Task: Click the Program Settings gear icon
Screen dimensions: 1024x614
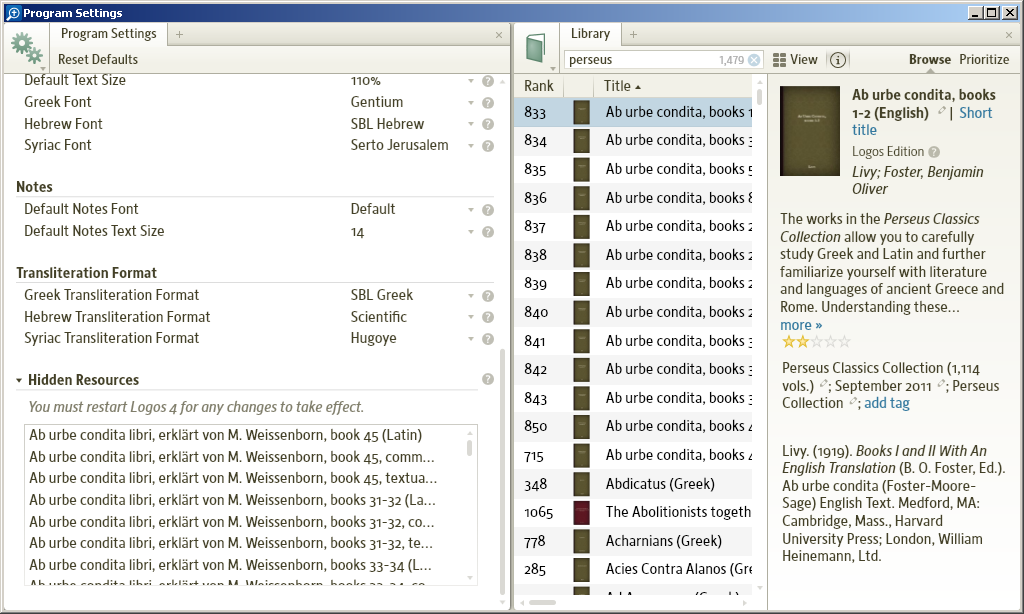Action: coord(26,48)
